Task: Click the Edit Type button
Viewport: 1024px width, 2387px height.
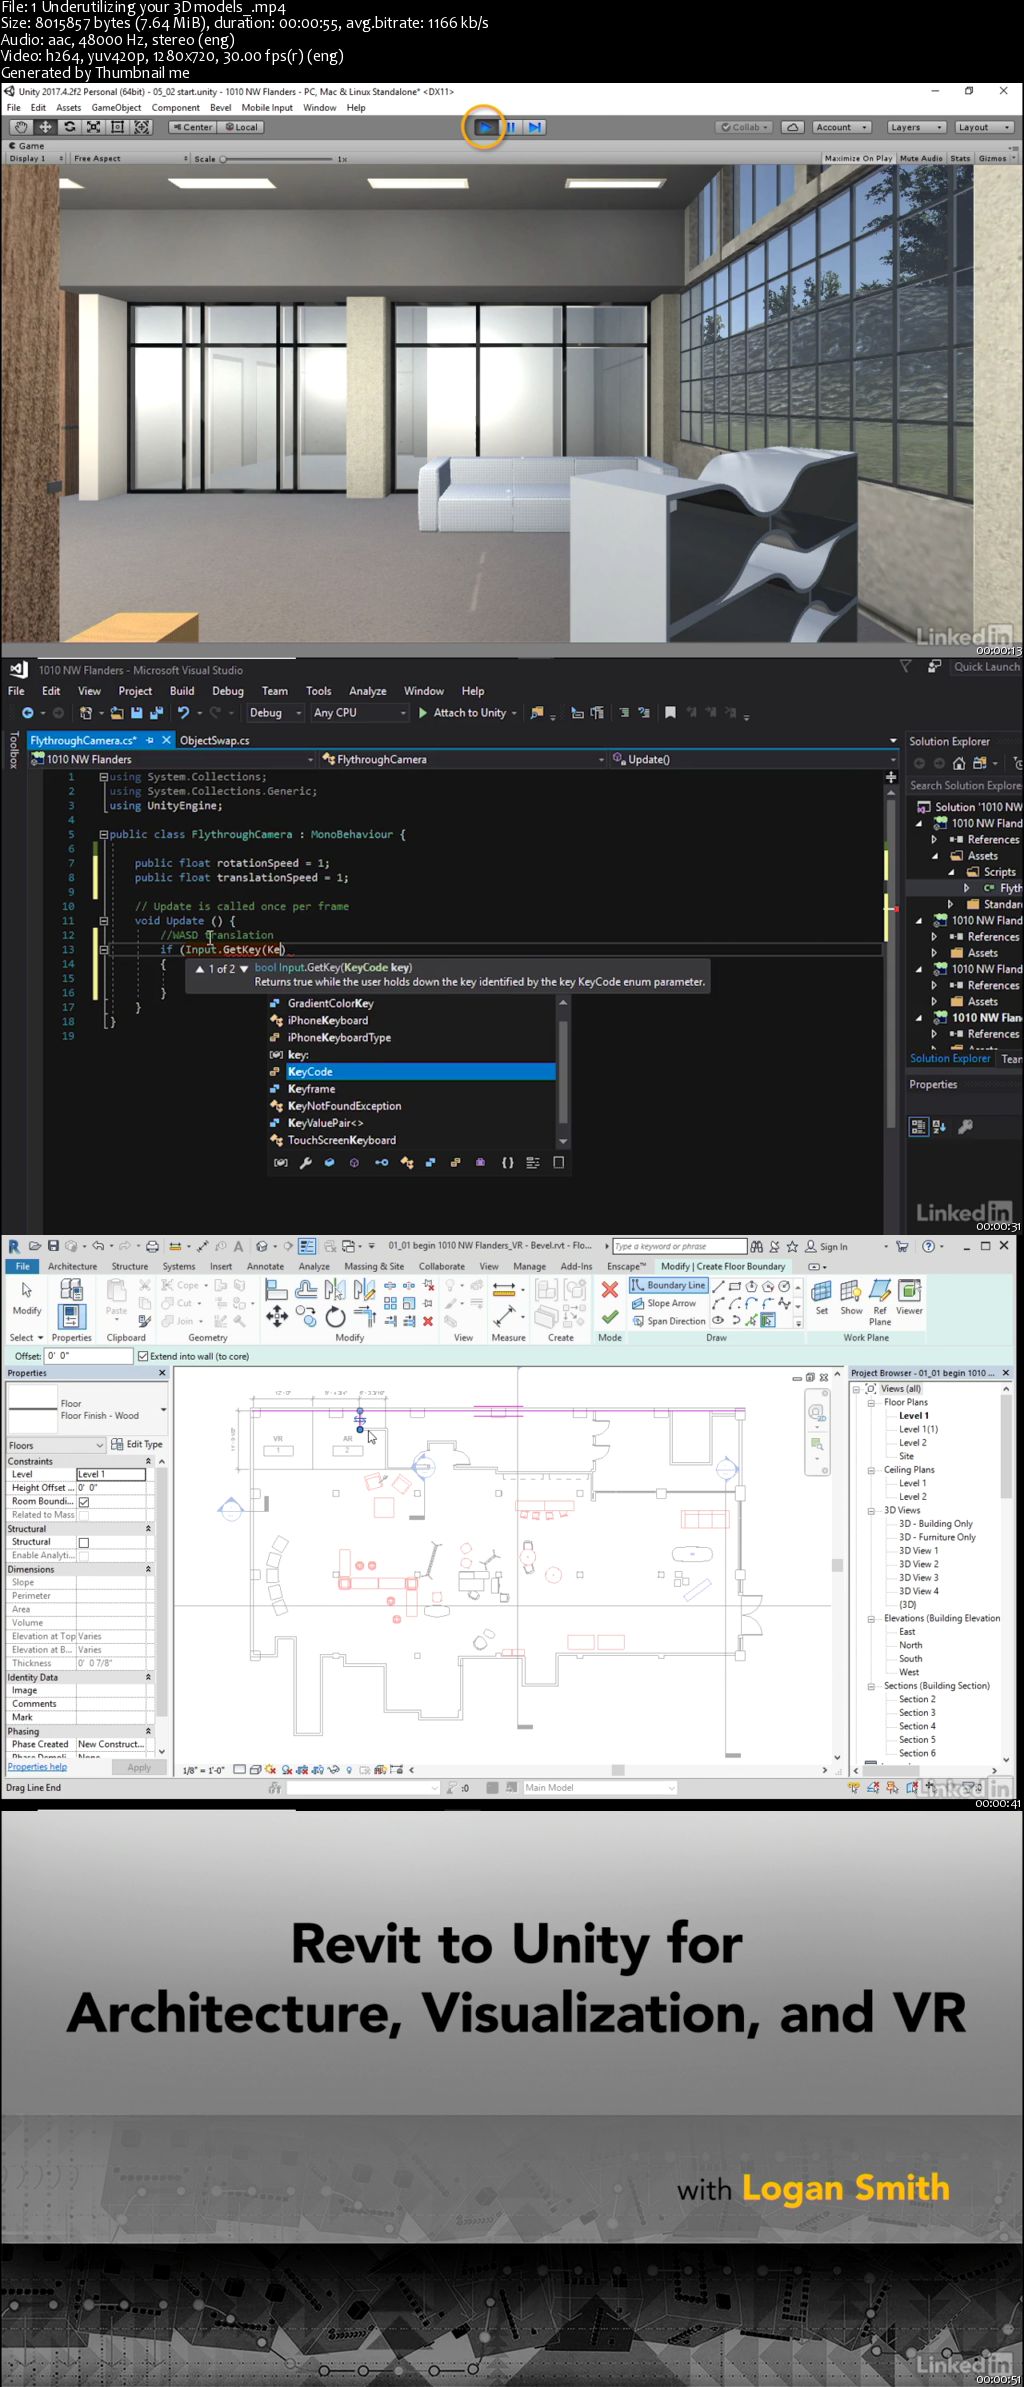Action: point(137,1444)
